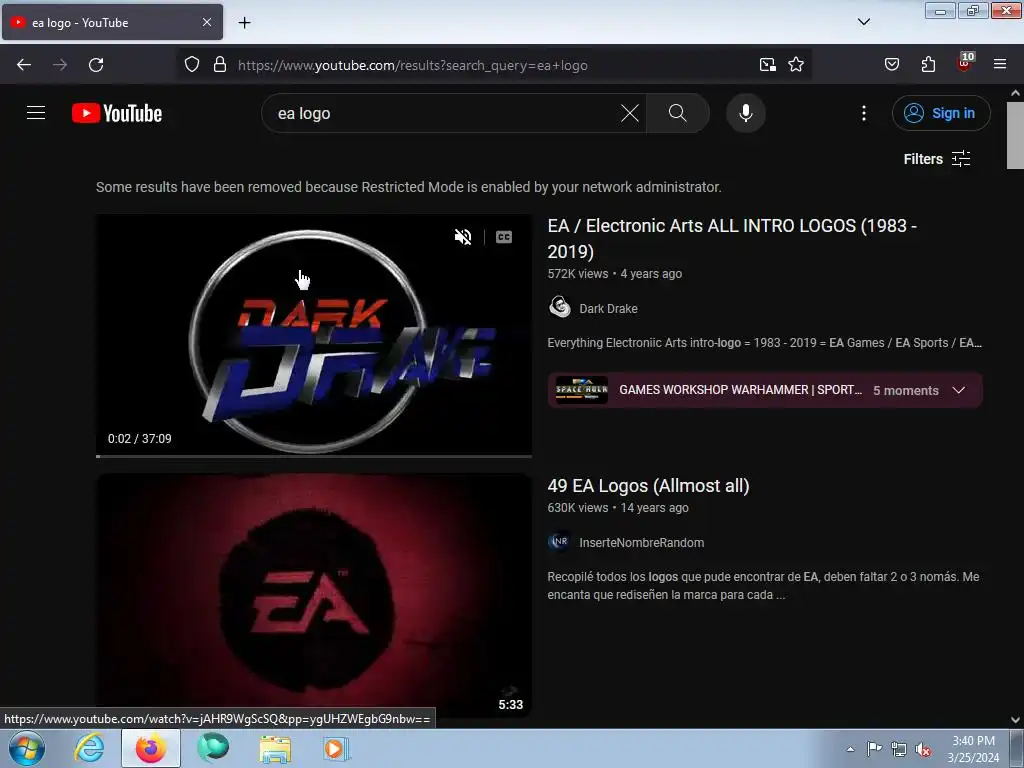1024x768 pixels.
Task: Click the Dark Drake preview thumbnail
Action: click(x=313, y=334)
